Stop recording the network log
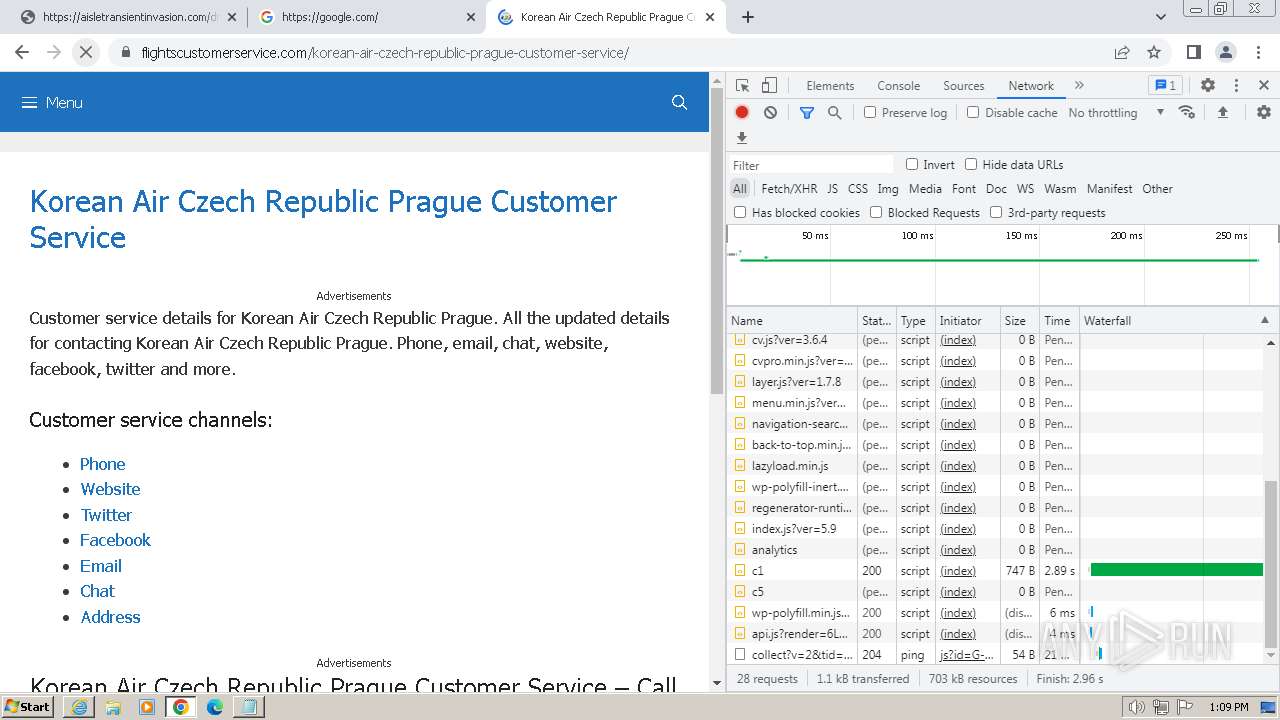Screen dimensions: 1280x720 coord(742,113)
